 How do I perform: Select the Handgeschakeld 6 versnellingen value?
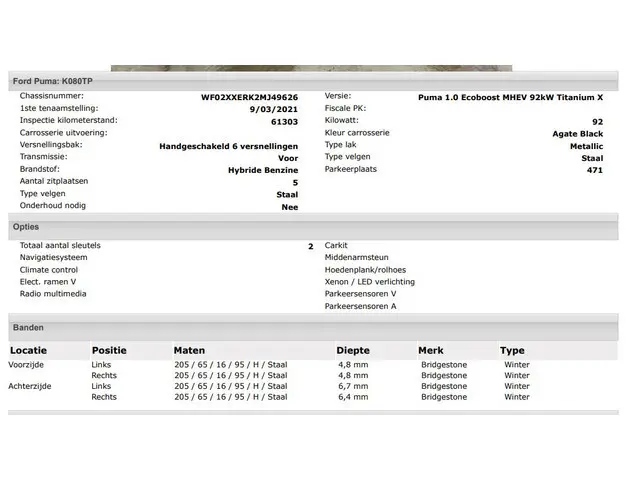tap(228, 146)
